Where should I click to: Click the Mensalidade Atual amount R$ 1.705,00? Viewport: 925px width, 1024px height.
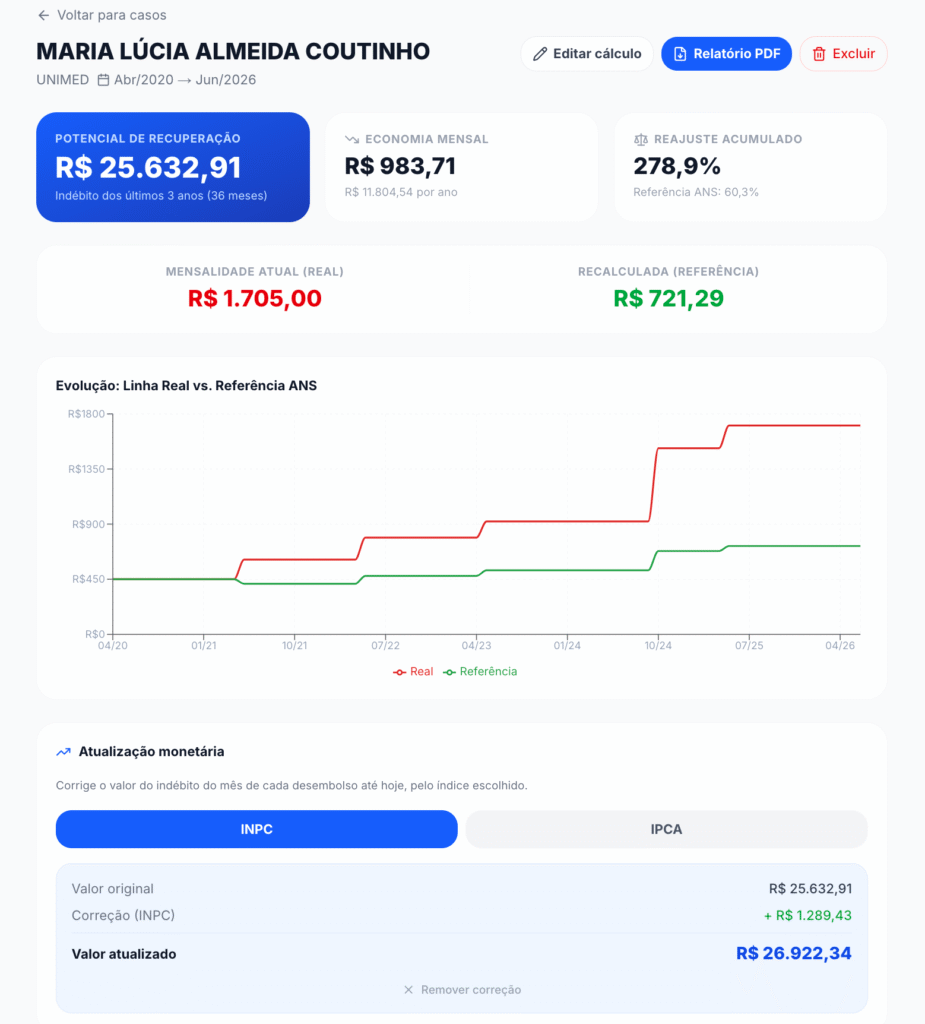[255, 298]
